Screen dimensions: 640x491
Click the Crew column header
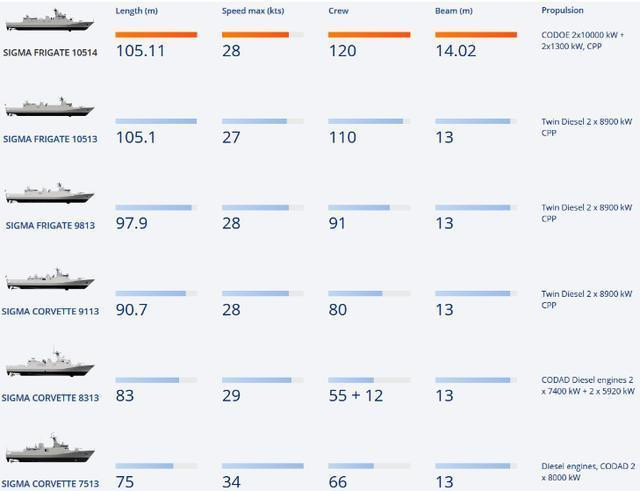[x=338, y=10]
